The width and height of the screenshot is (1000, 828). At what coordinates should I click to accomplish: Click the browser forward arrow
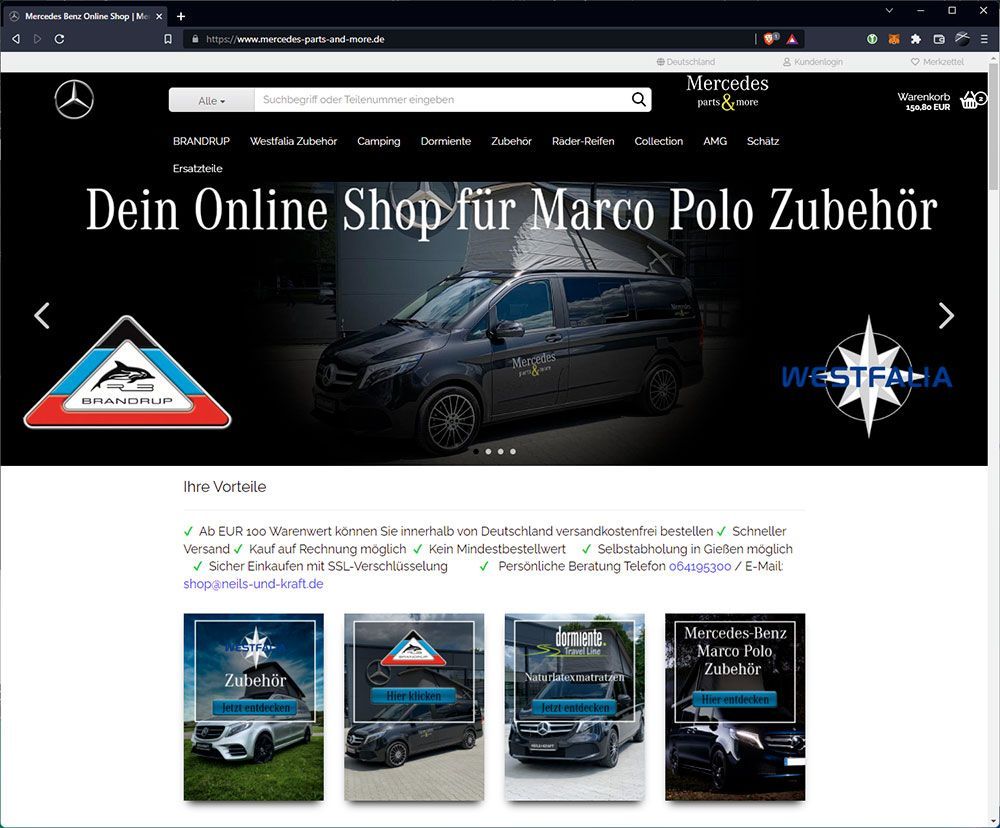(x=38, y=39)
